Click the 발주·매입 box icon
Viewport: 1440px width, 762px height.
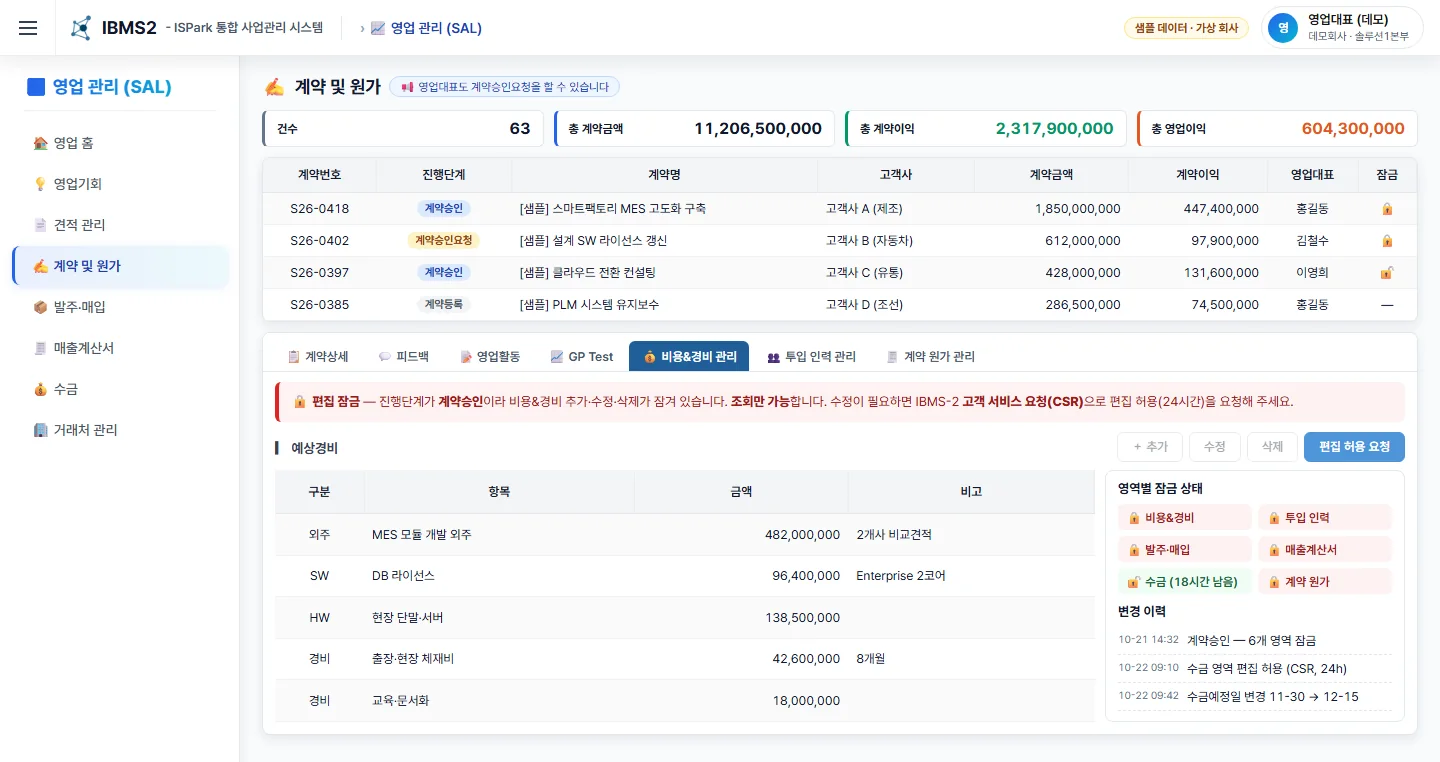coord(40,307)
